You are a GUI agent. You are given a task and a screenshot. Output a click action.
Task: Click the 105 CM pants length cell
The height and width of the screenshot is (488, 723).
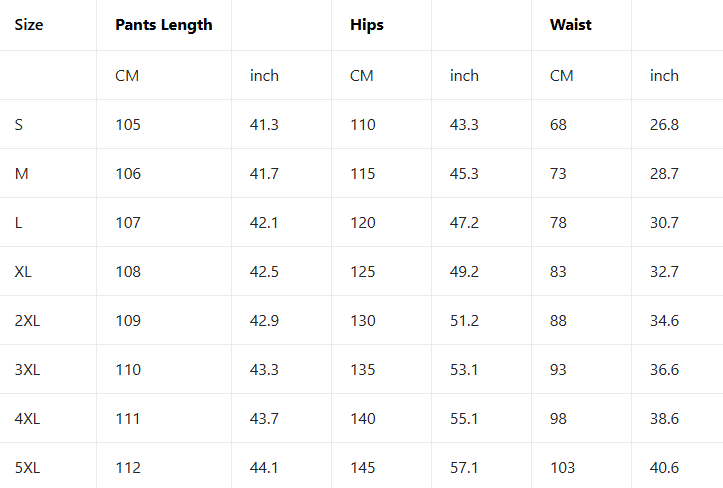[128, 125]
